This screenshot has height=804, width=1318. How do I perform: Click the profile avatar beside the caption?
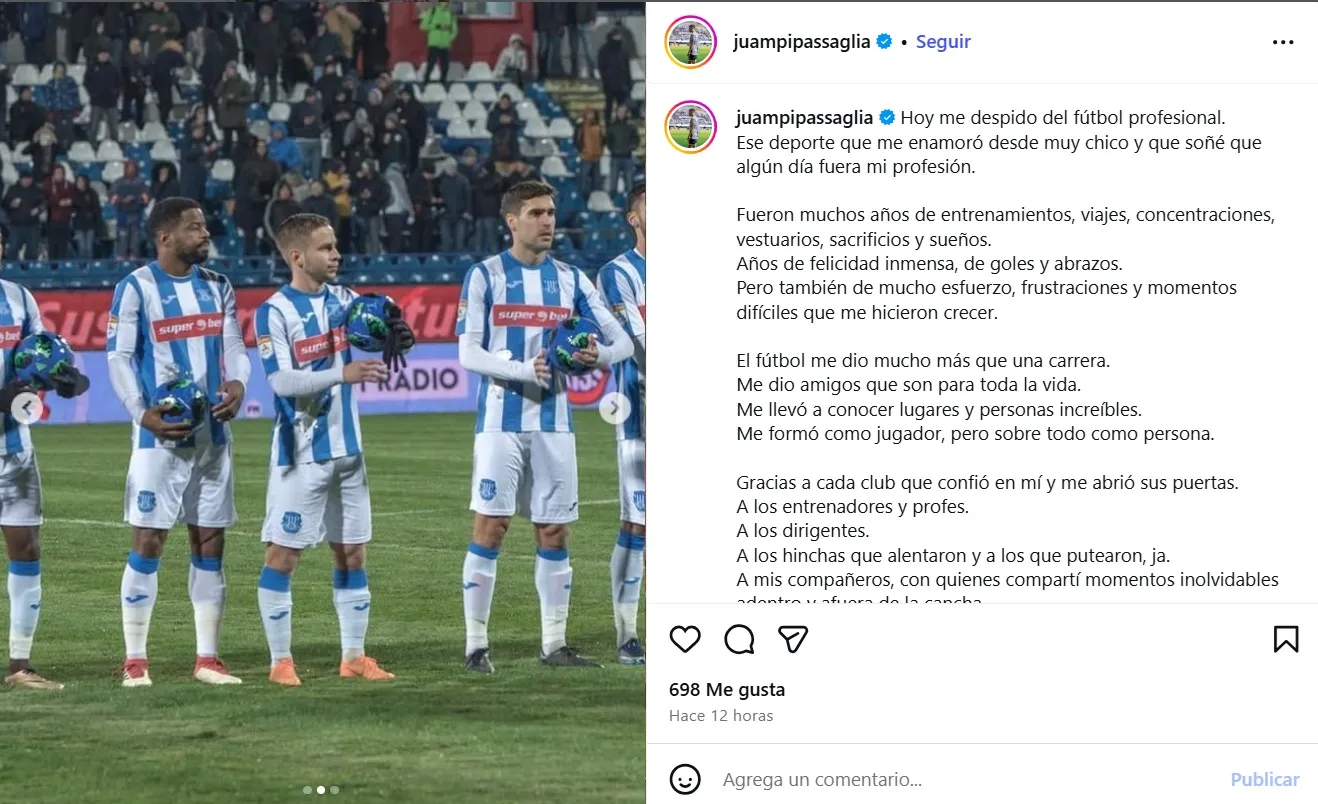pos(690,127)
